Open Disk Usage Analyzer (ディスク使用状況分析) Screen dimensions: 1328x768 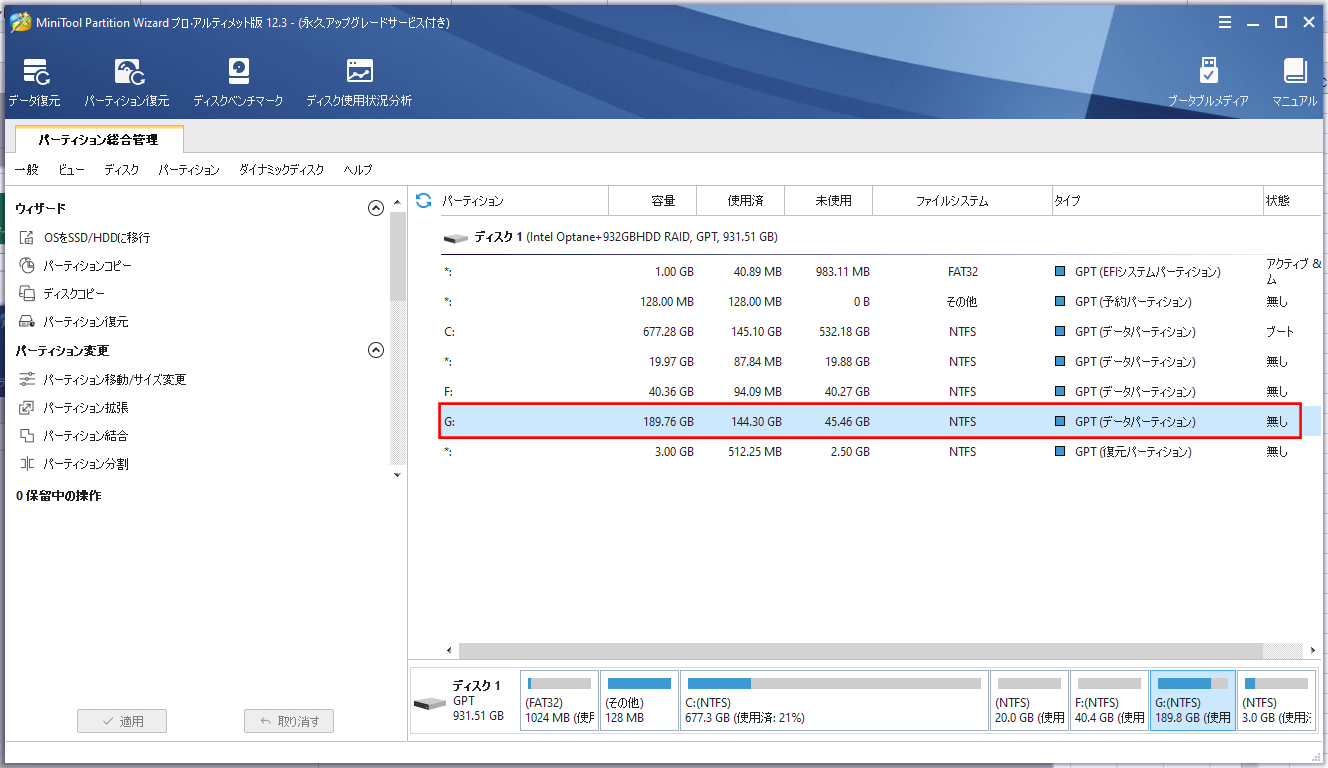(x=359, y=82)
